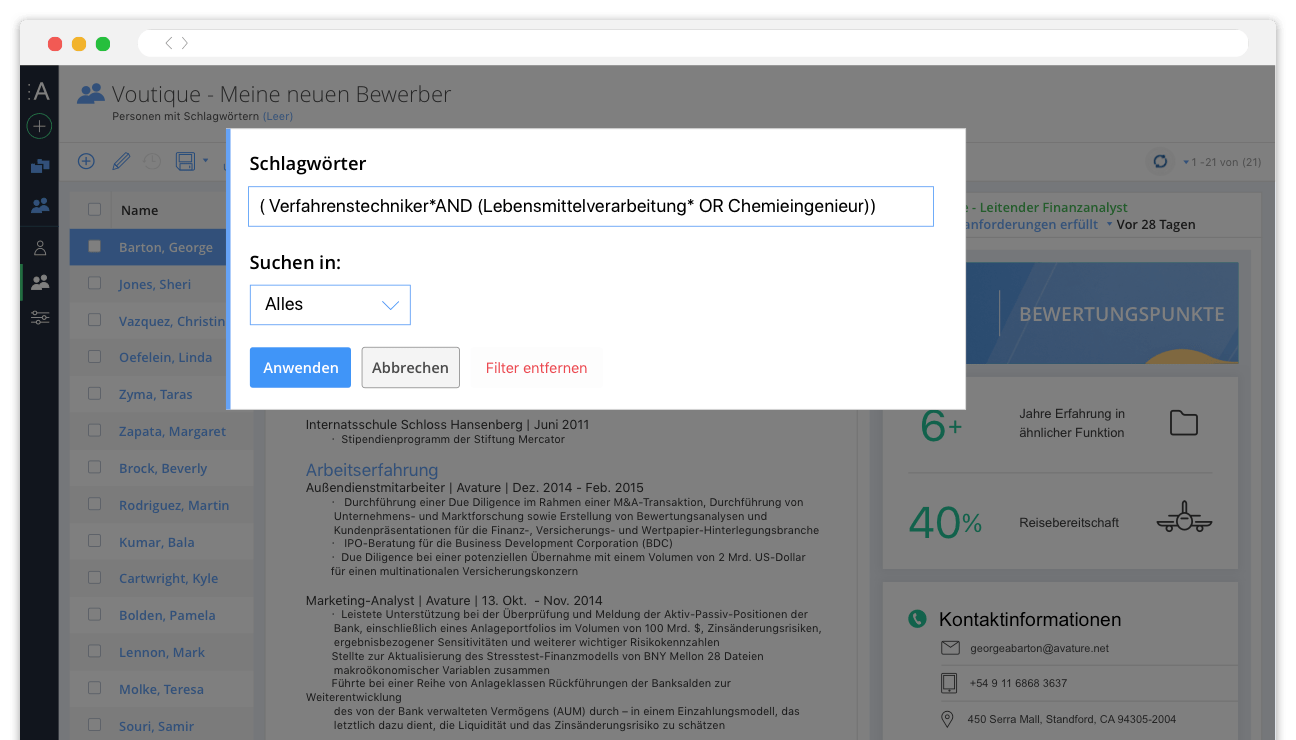
Task: Open candidate Kumar, Bala
Action: click(157, 542)
